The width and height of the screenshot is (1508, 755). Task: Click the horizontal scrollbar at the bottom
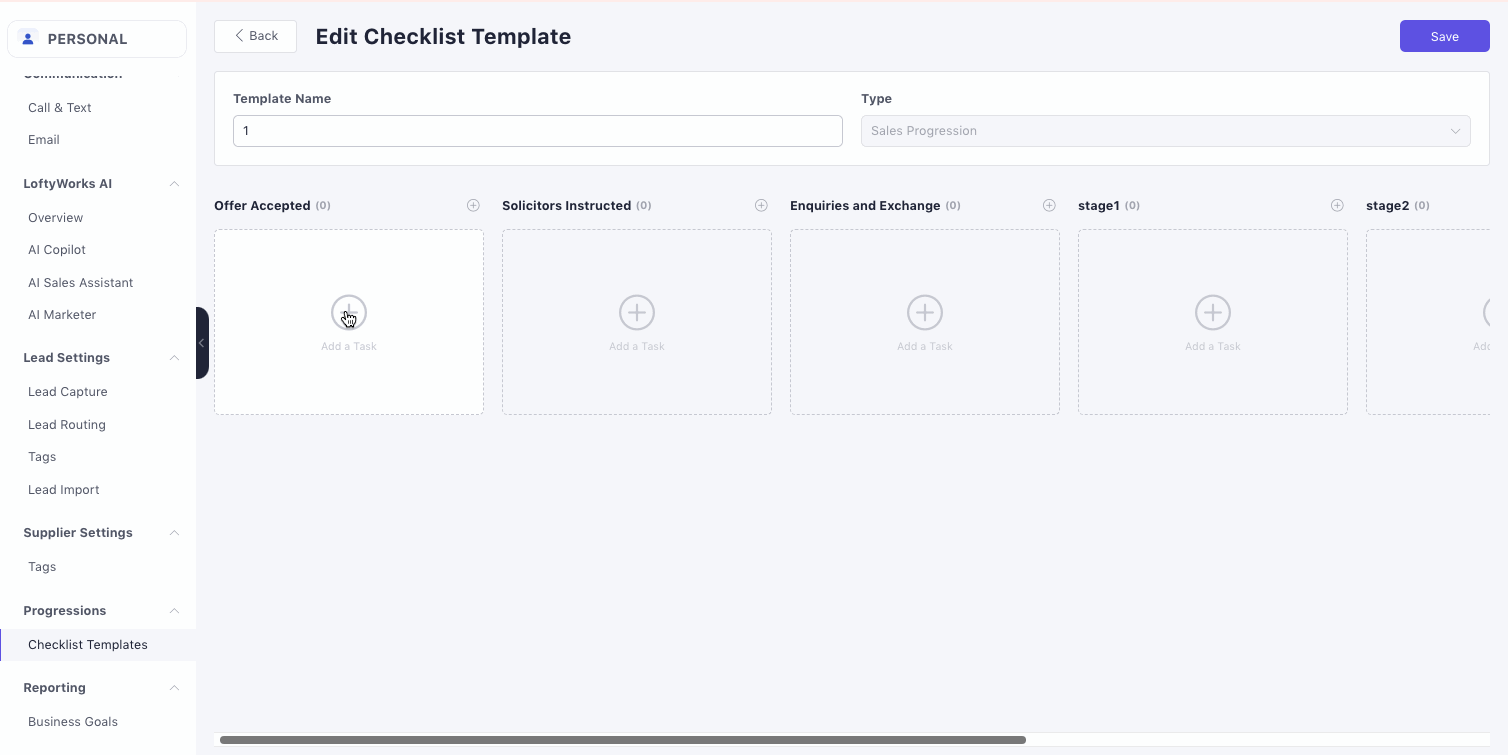[x=622, y=740]
